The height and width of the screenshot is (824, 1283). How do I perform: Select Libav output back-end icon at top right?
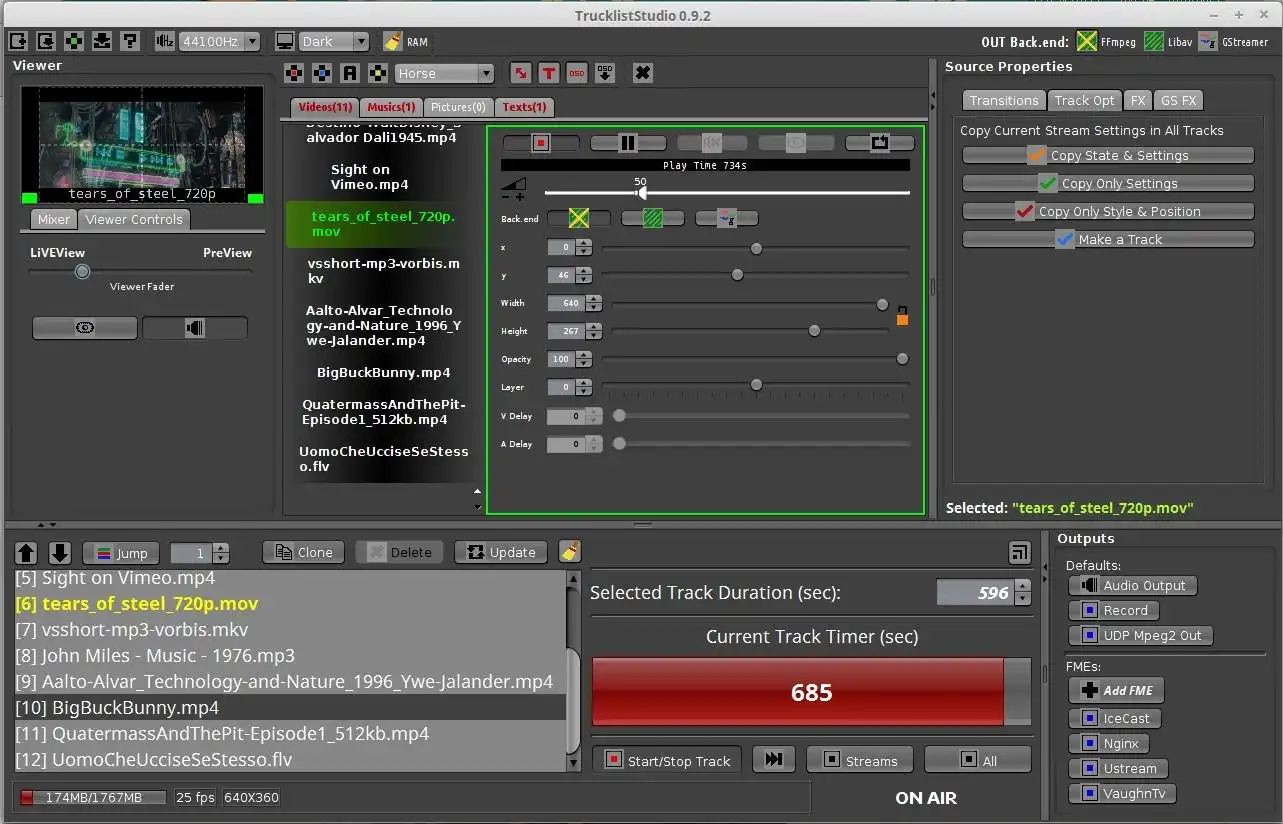click(1154, 42)
